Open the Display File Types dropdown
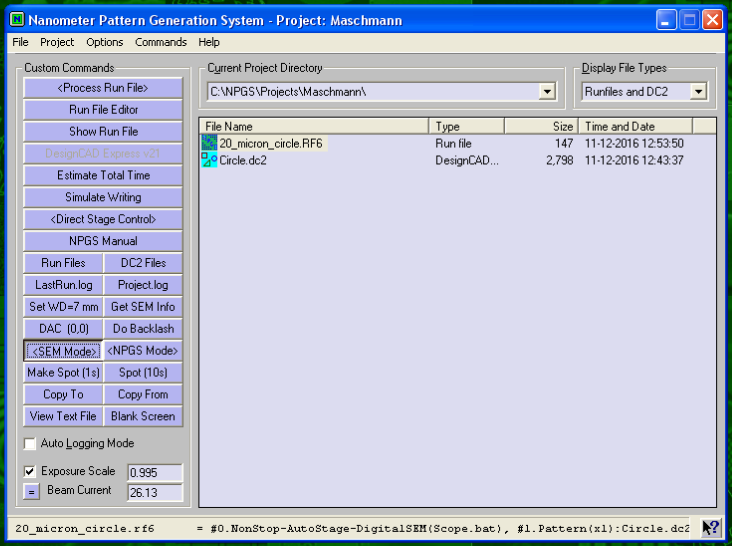The image size is (732, 546). 698,92
